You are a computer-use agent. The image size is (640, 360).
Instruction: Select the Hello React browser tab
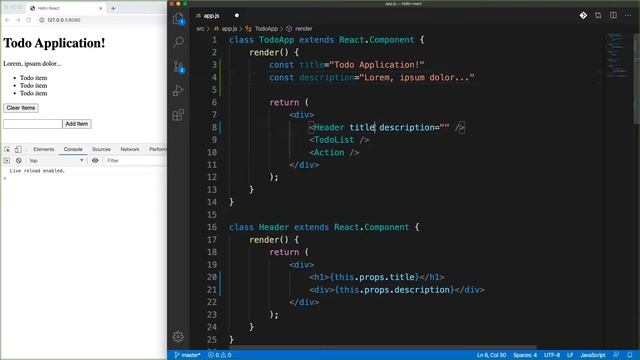(x=65, y=8)
